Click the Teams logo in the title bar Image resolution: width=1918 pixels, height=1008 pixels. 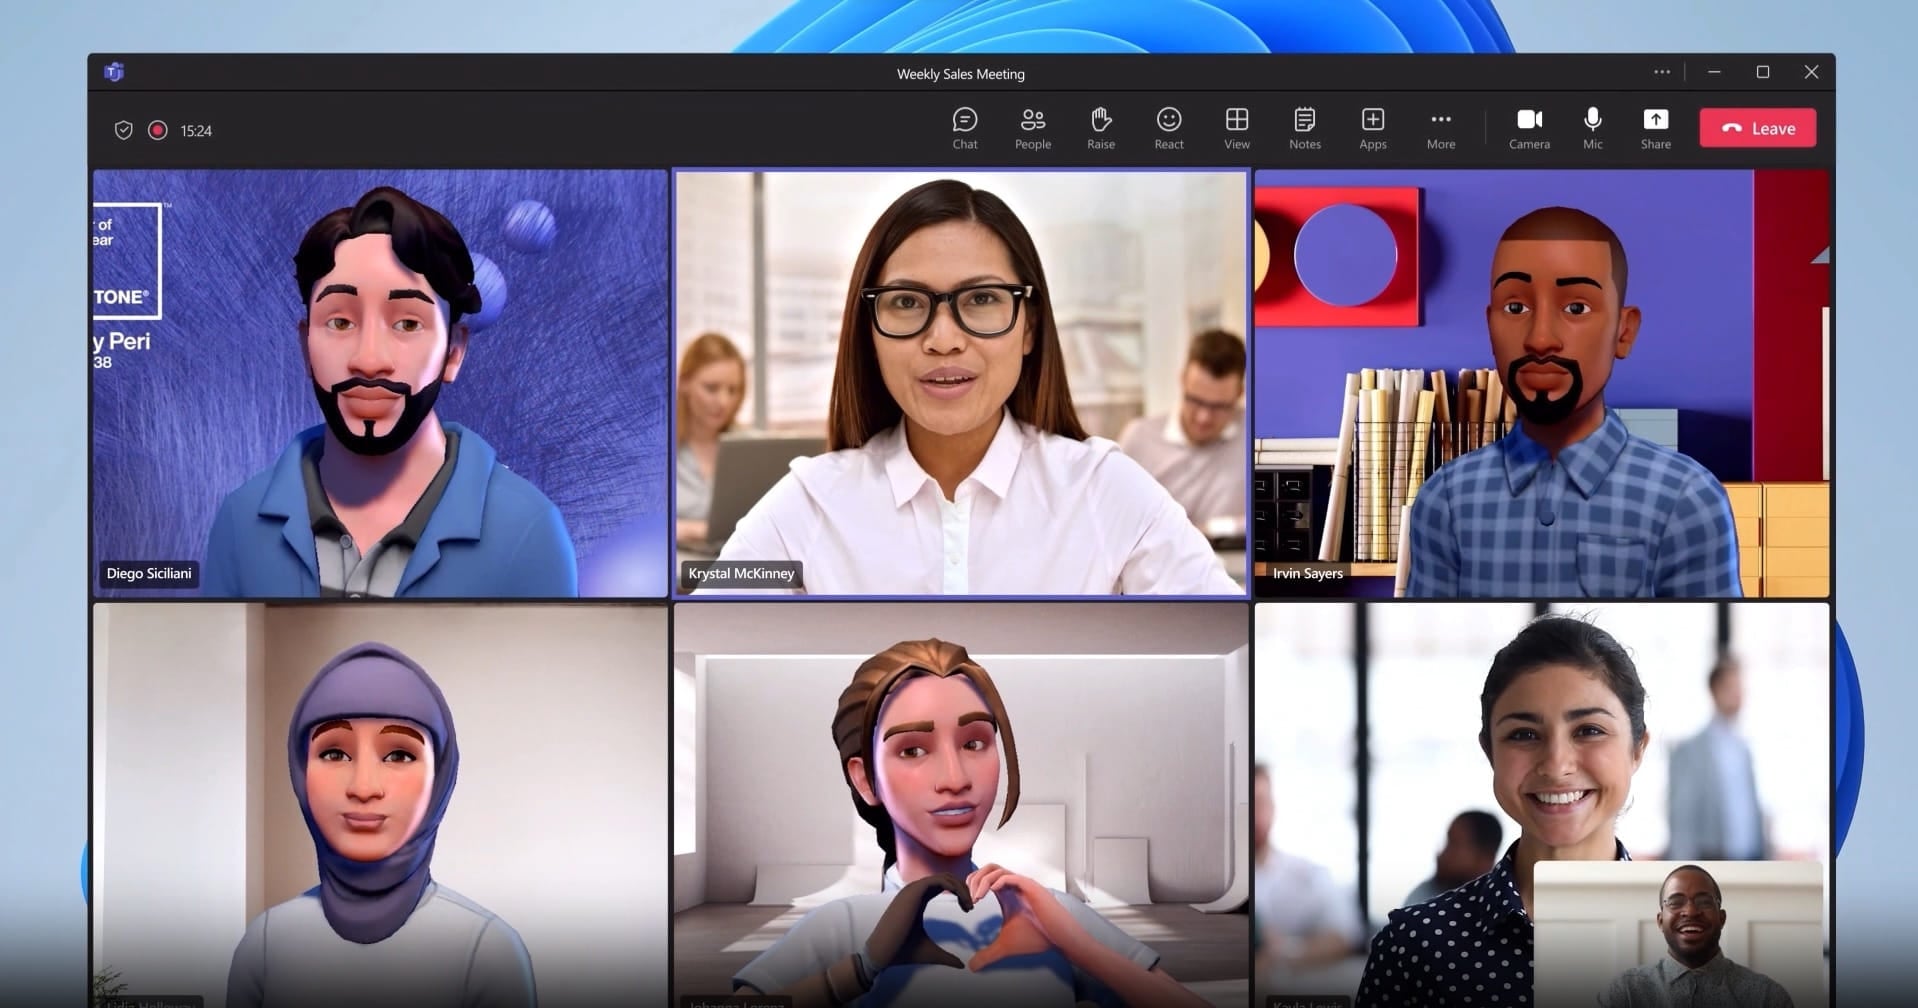coord(113,72)
